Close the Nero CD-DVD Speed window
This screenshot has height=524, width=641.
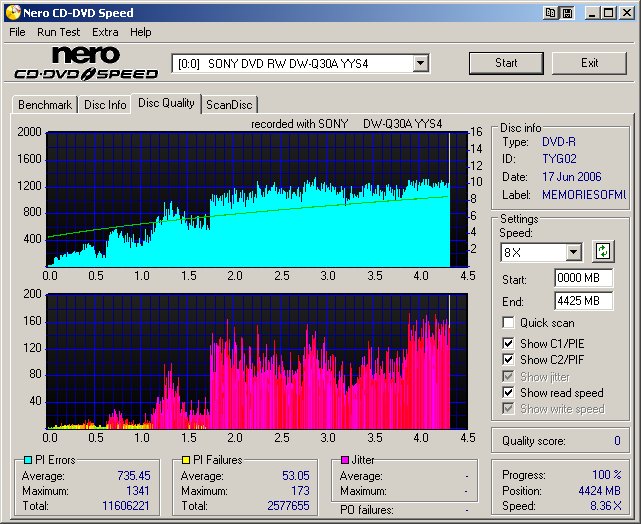[626, 13]
